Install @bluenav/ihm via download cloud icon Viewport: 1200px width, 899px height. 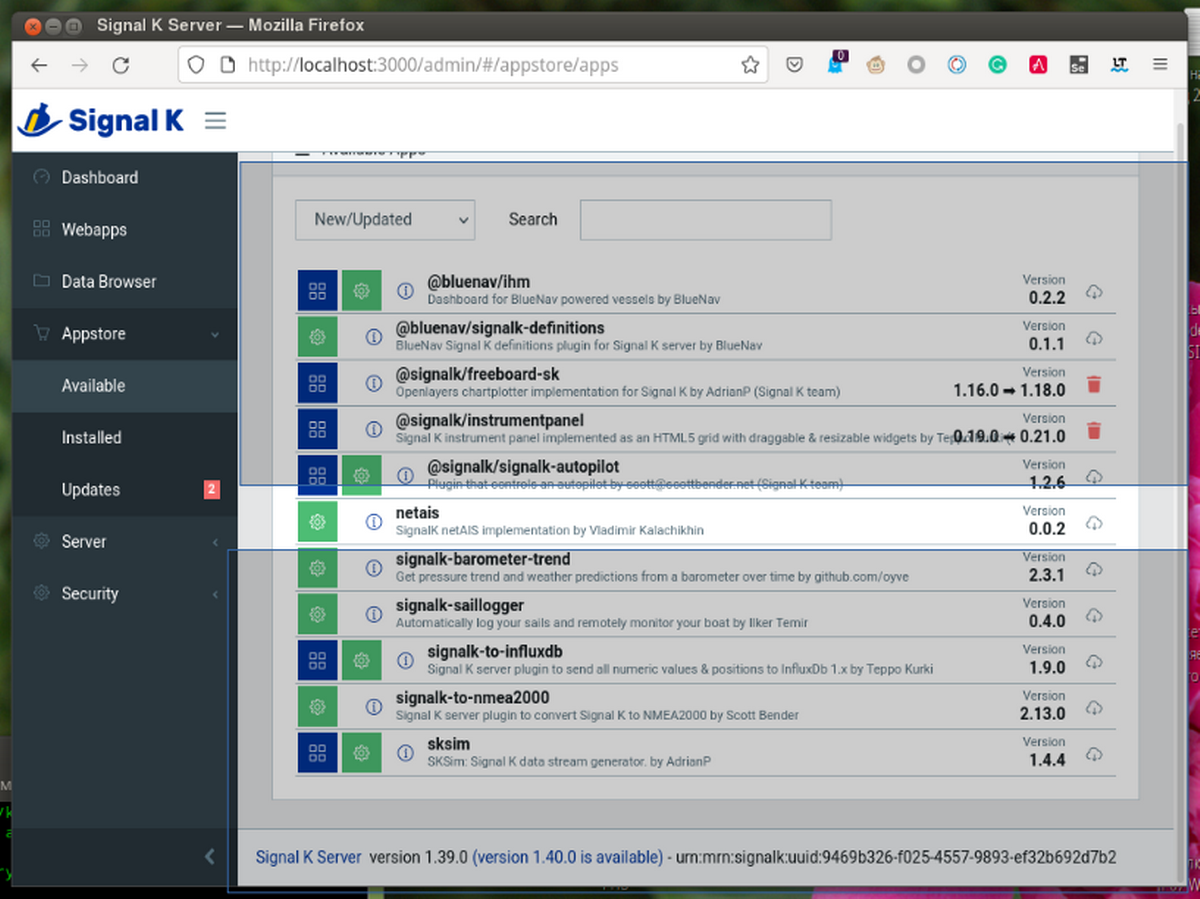(x=1094, y=292)
